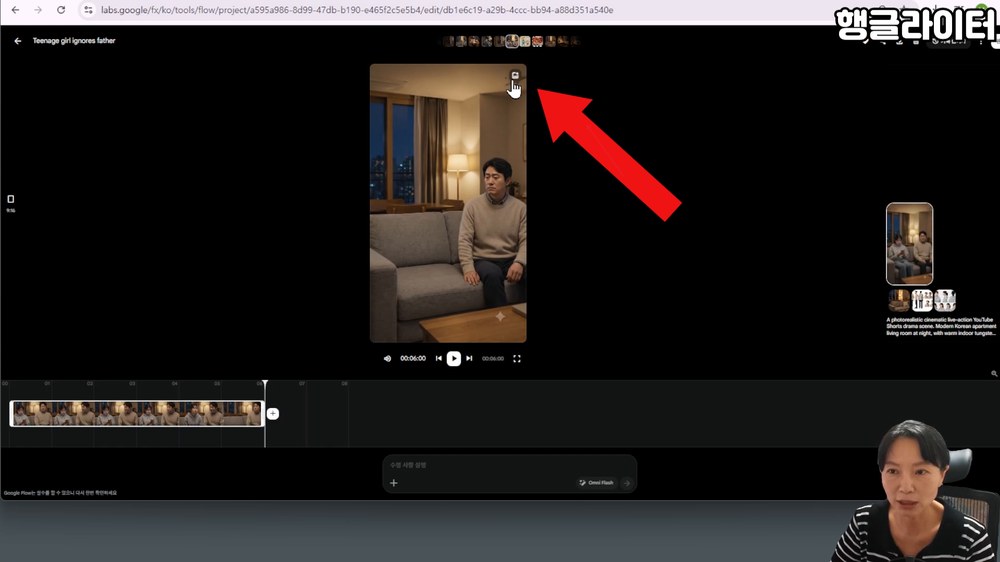Go back using the project title arrow

(x=18, y=41)
